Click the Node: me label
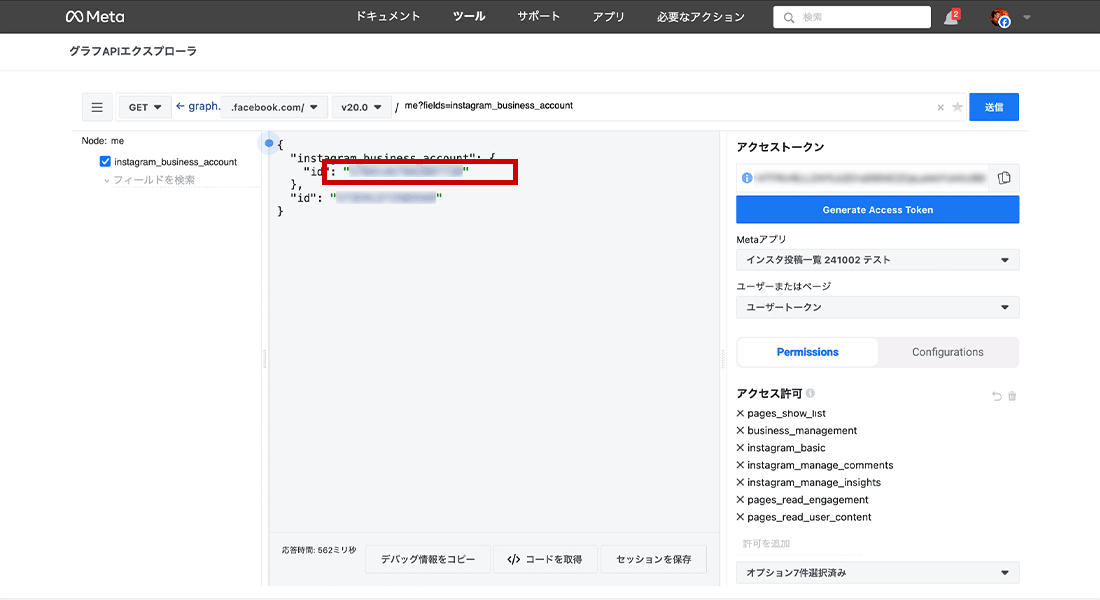Screen dimensions: 1100x600 pos(102,141)
